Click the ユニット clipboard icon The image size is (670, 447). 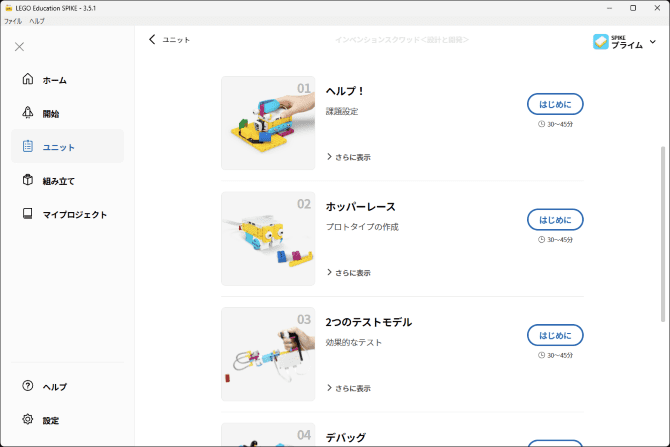28,147
